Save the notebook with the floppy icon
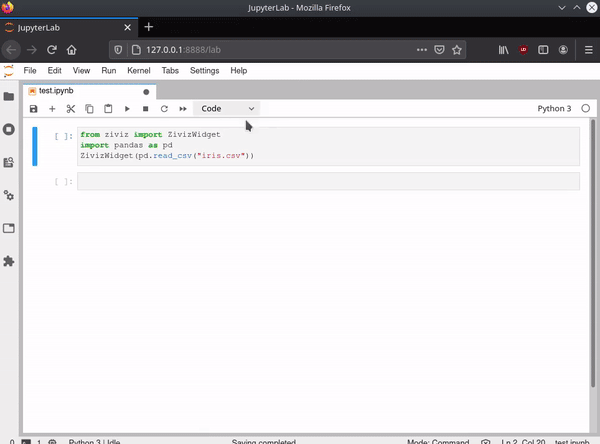This screenshot has width=600, height=444. click(x=34, y=109)
